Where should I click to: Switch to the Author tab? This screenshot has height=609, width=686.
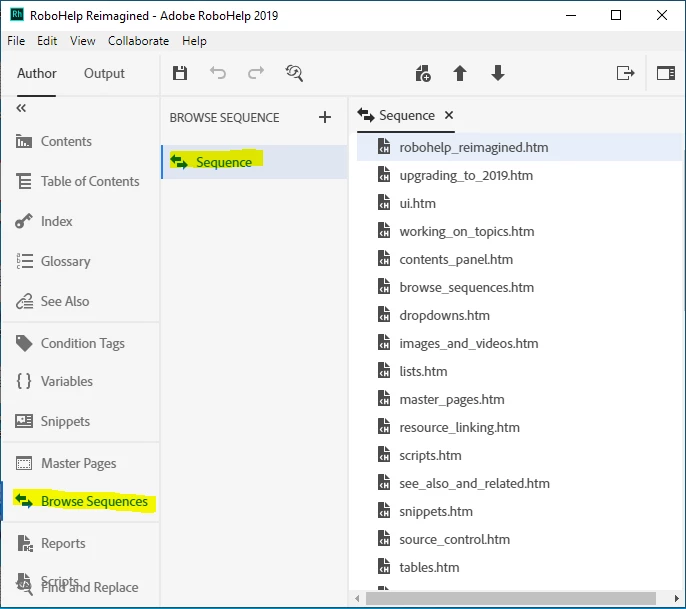(x=37, y=73)
